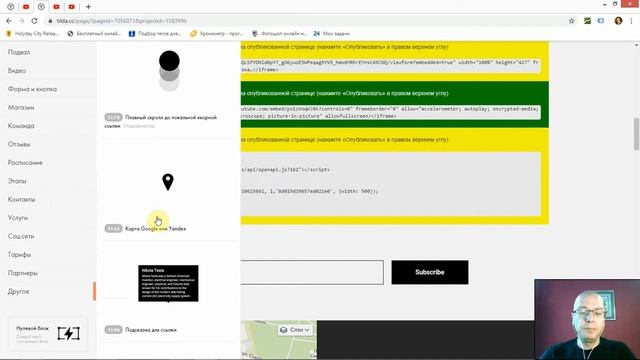Open the Бесплатный онлайн bookmark
This screenshot has height=360, width=640.
click(94, 33)
